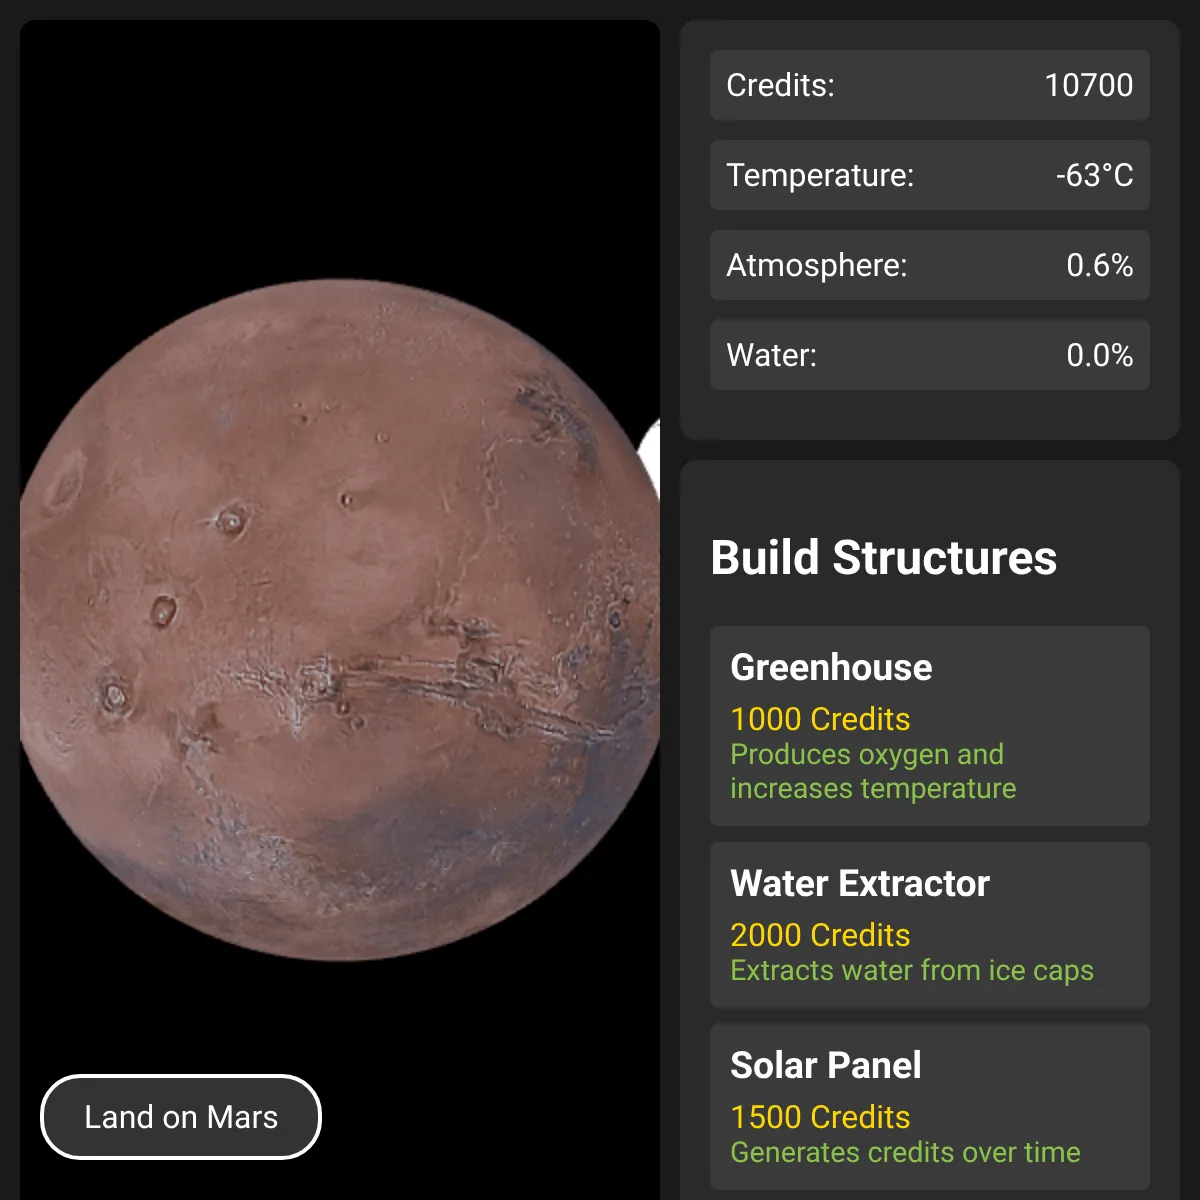Select the Credits stat row label
This screenshot has width=1200, height=1200.
click(780, 85)
